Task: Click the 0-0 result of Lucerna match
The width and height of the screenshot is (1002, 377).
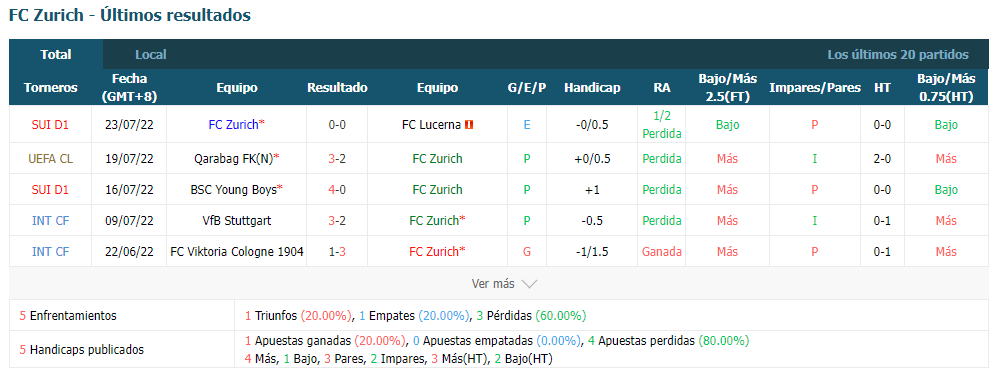Action: (337, 125)
